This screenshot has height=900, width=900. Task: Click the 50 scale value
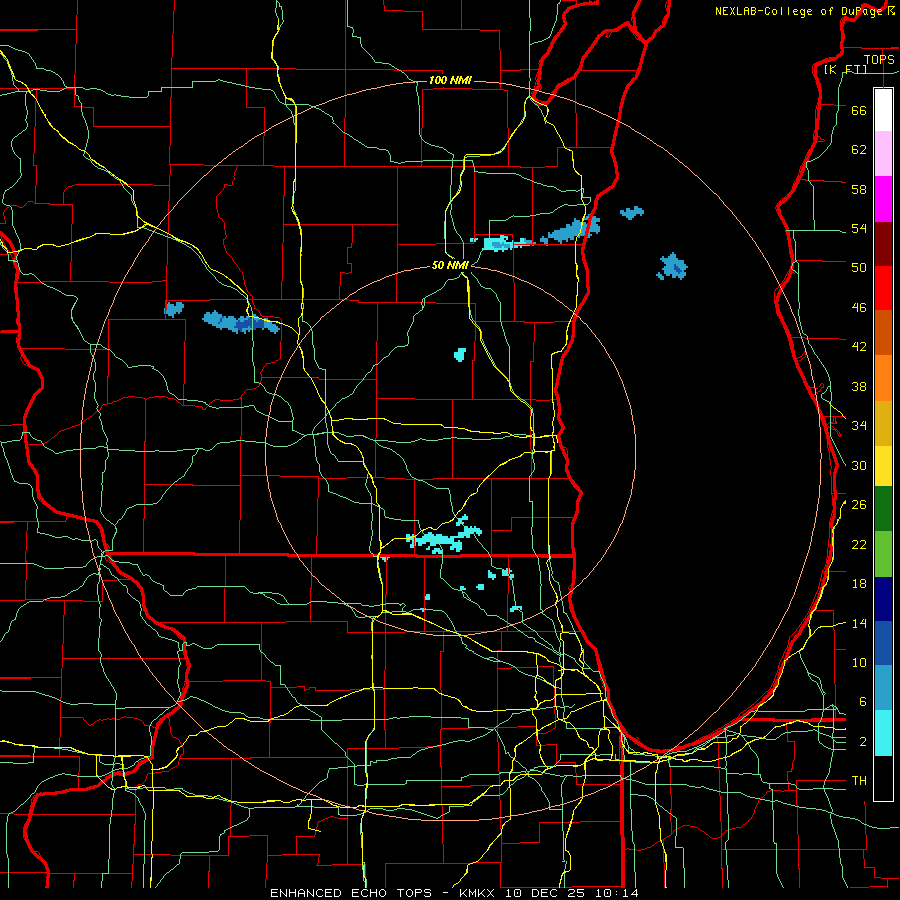[859, 268]
